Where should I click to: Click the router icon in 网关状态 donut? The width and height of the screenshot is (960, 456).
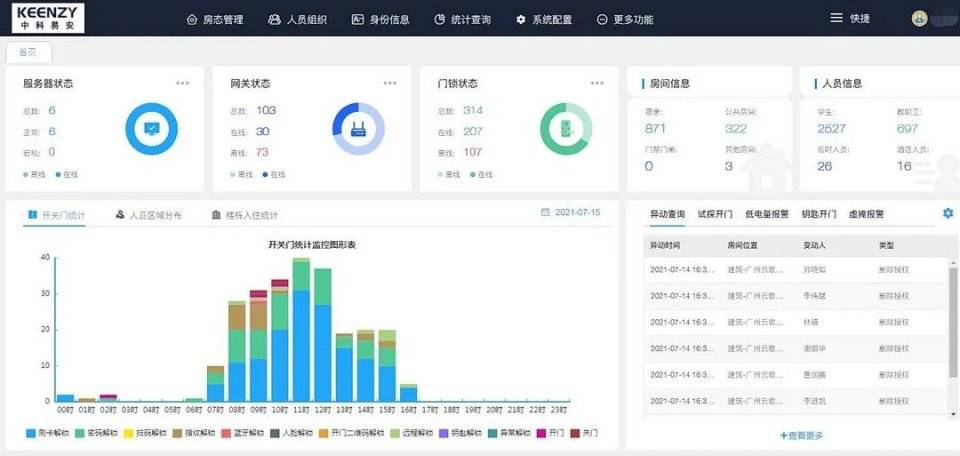pyautogui.click(x=358, y=129)
